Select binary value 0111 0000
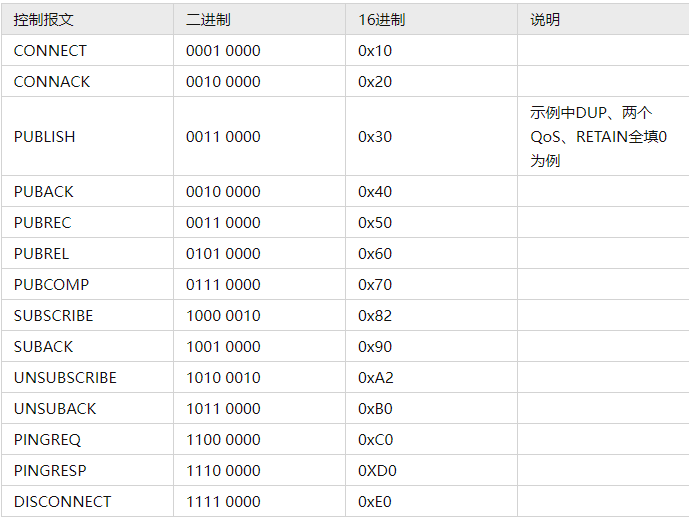This screenshot has height=517, width=689. (x=223, y=284)
